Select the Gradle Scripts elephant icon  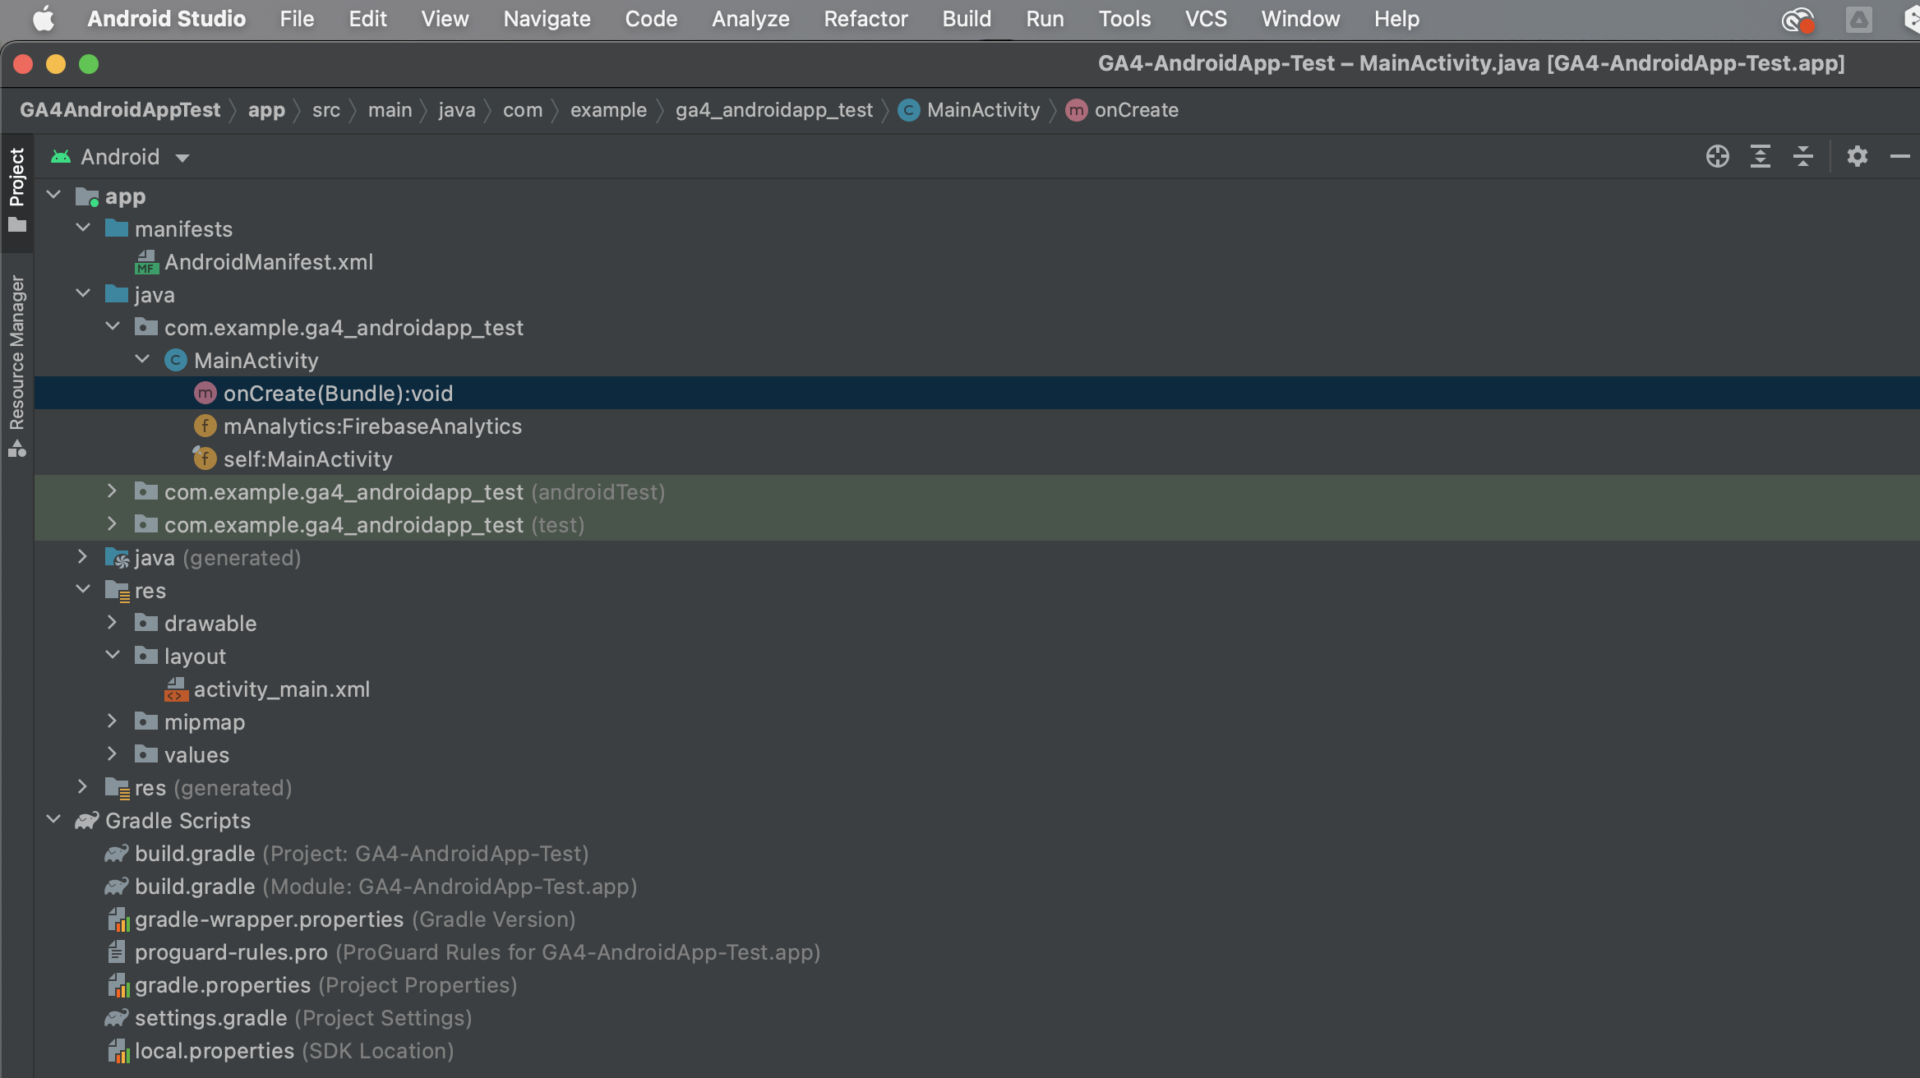85,820
